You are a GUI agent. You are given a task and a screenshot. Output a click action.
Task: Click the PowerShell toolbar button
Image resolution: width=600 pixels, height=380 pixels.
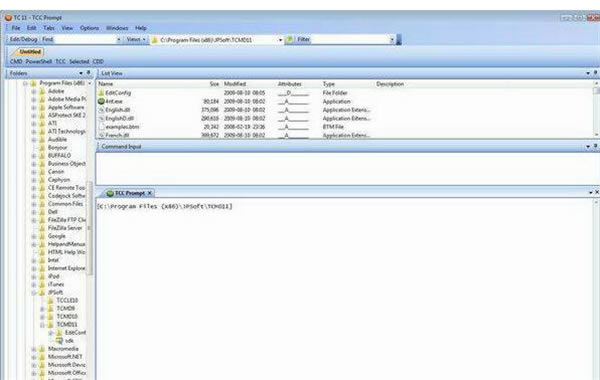click(x=39, y=61)
